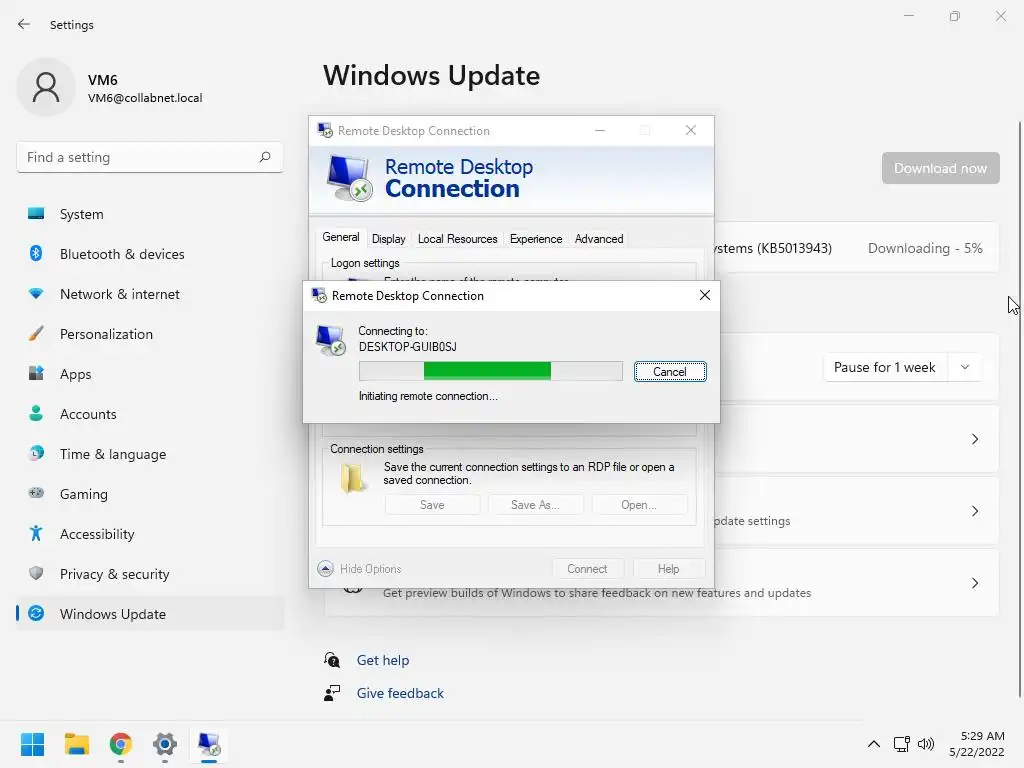Open Network & internet settings
1024x768 pixels.
click(150, 294)
